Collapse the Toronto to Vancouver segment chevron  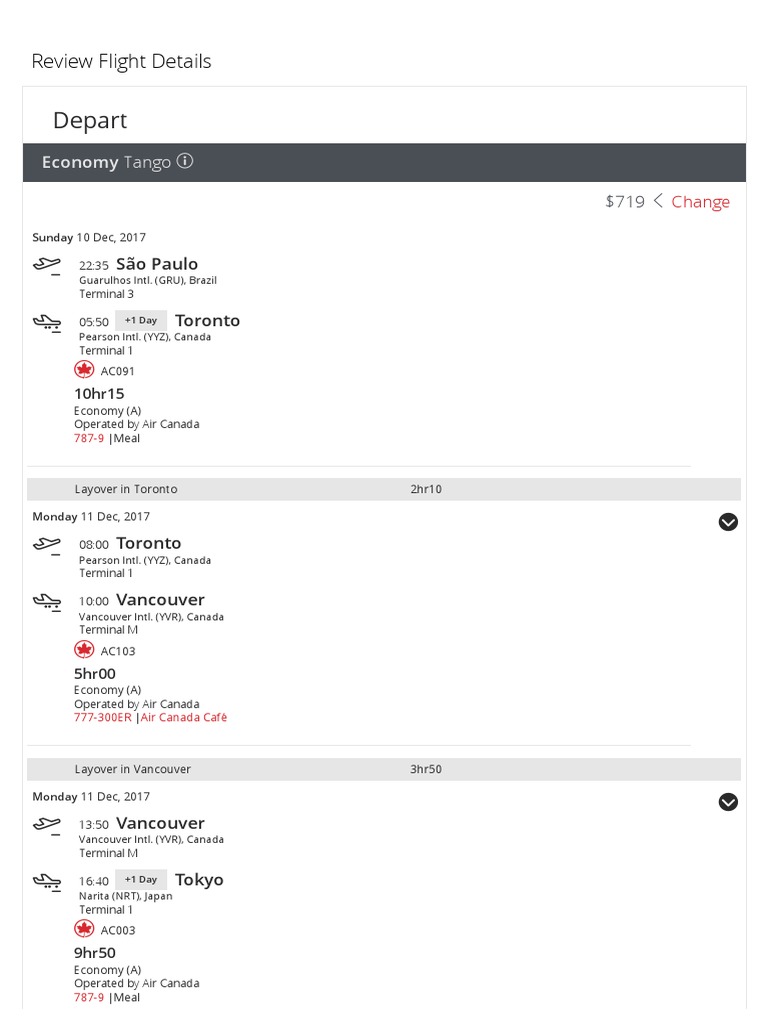click(x=728, y=522)
